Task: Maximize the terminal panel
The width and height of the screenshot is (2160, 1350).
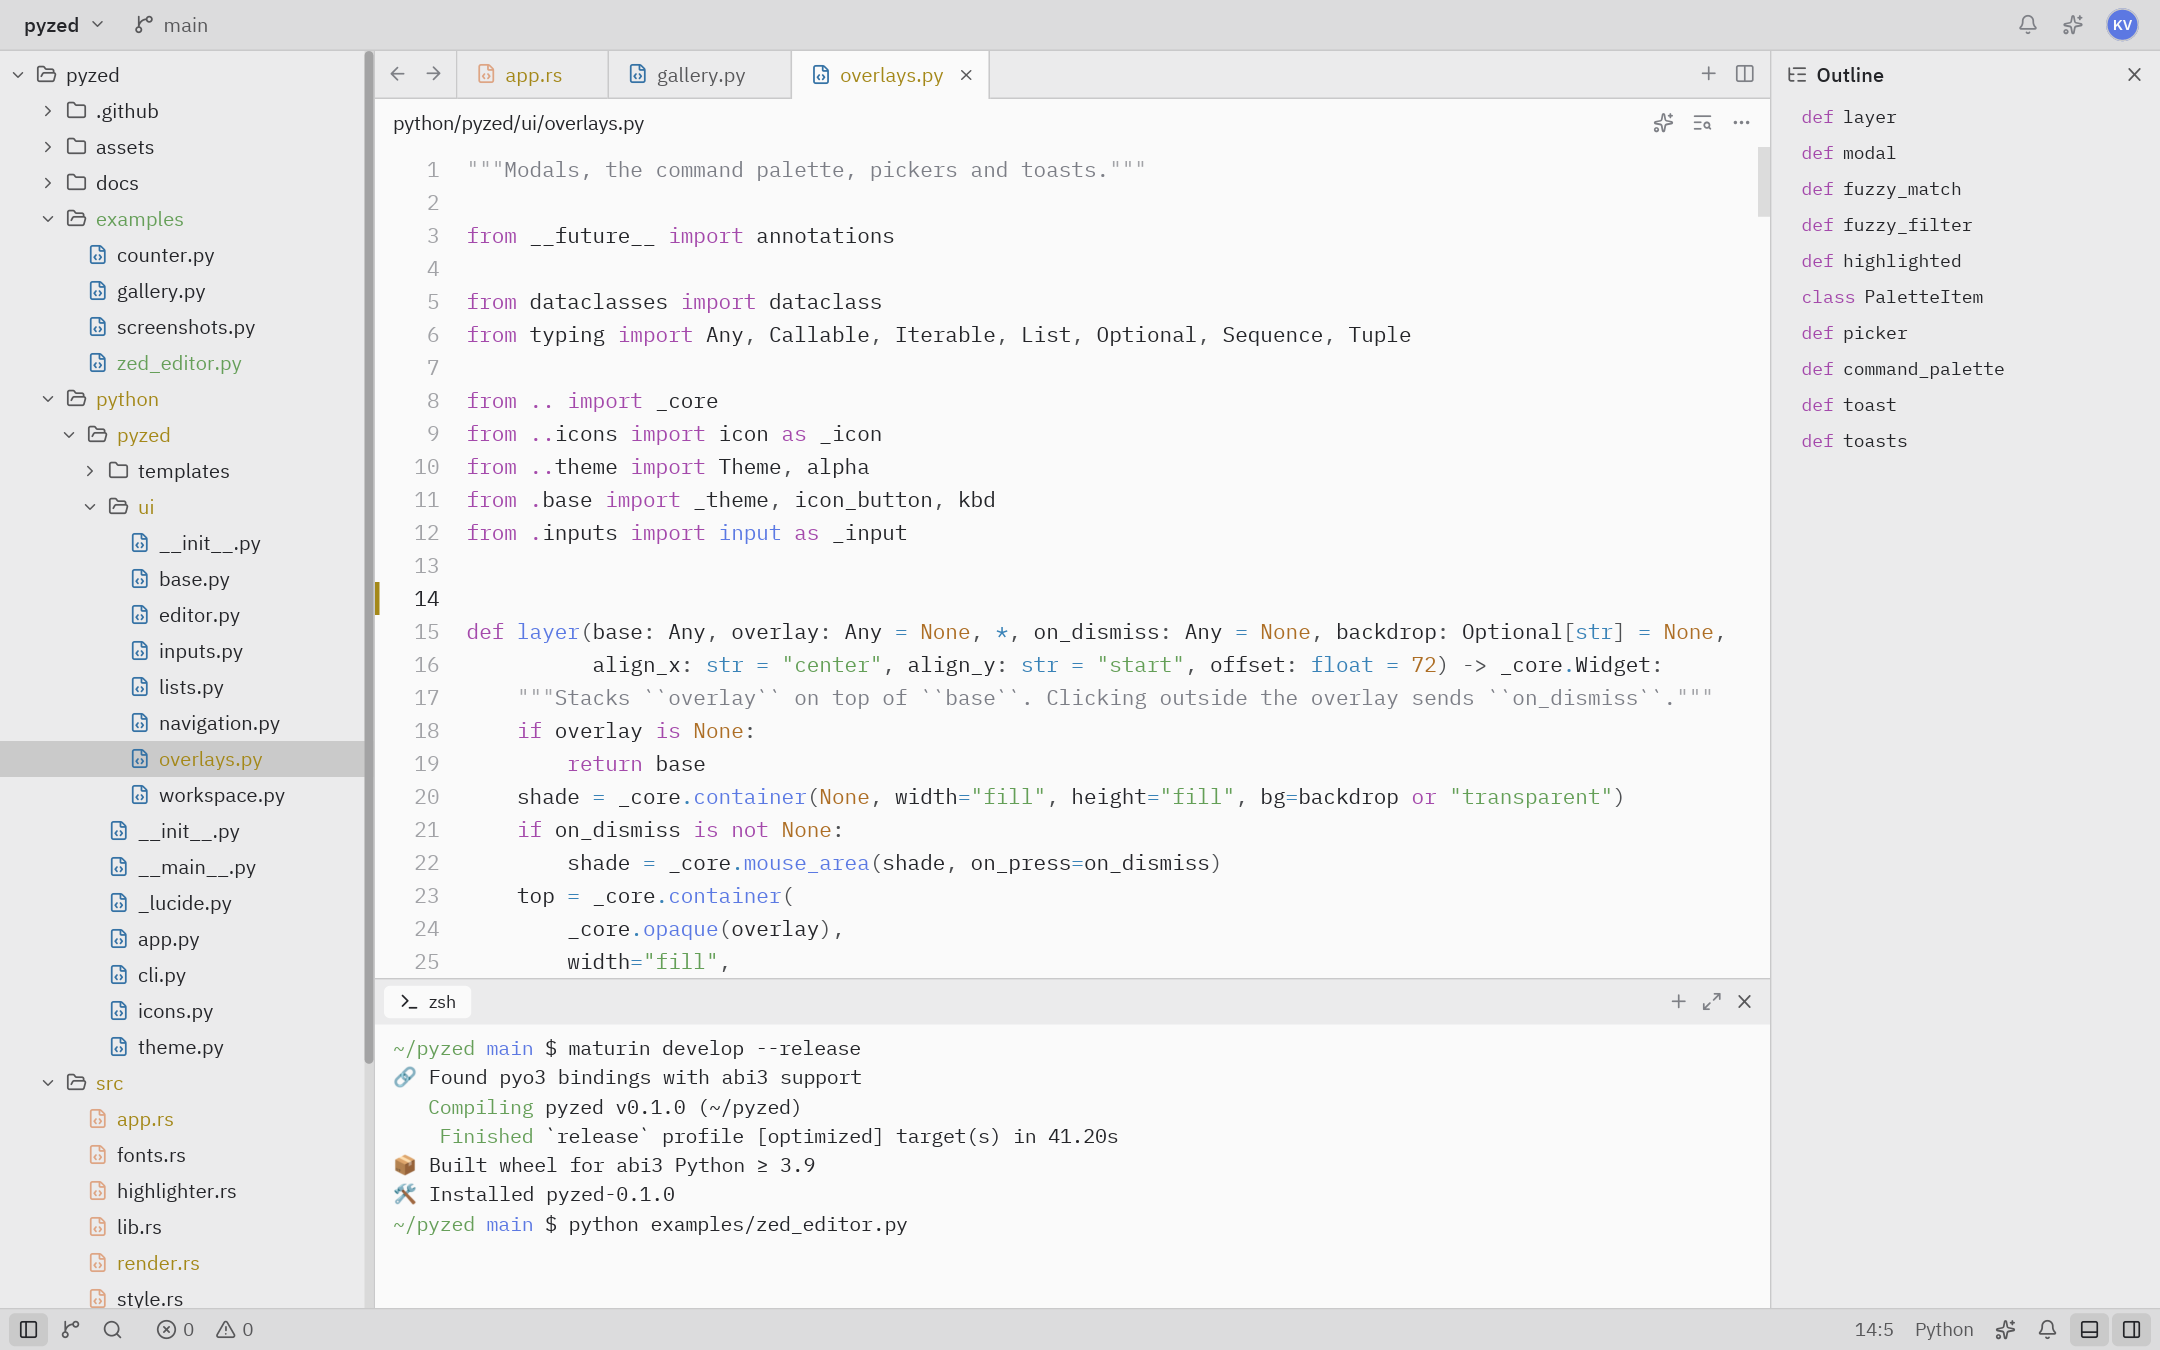Action: point(1712,1002)
